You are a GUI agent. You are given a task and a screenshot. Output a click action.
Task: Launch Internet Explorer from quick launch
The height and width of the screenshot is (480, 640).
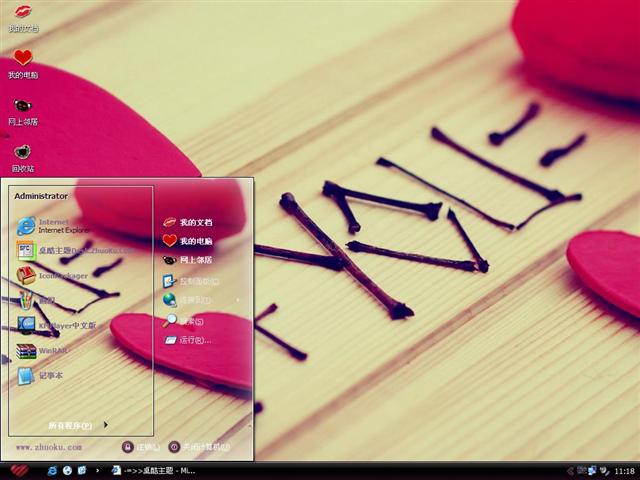(x=52, y=471)
